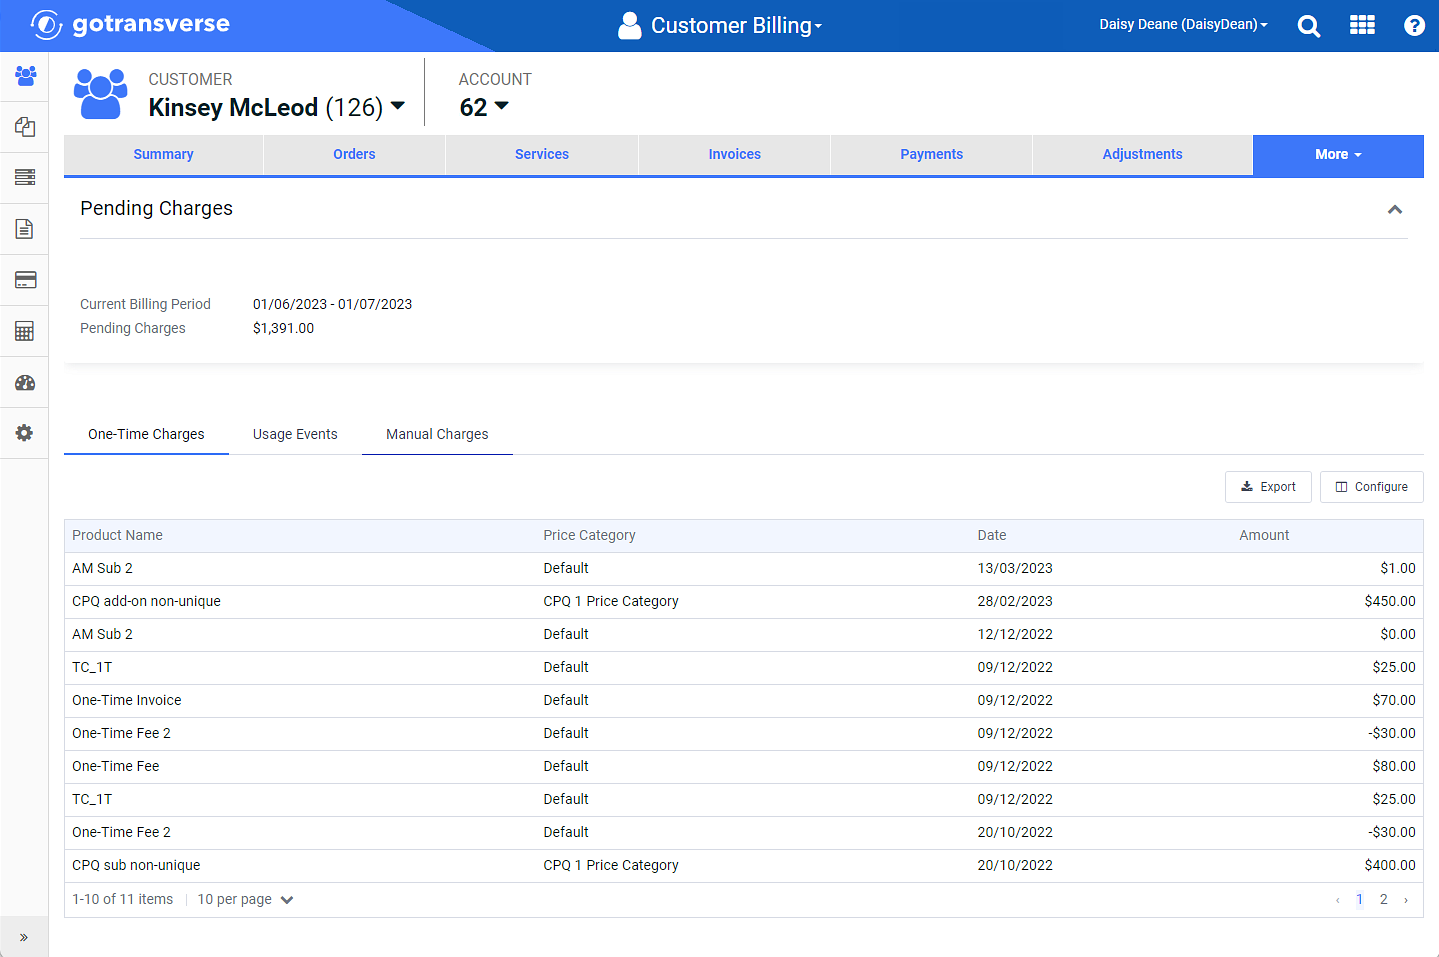This screenshot has height=957, width=1439.
Task: Open the document page sidebar icon
Action: point(25,229)
